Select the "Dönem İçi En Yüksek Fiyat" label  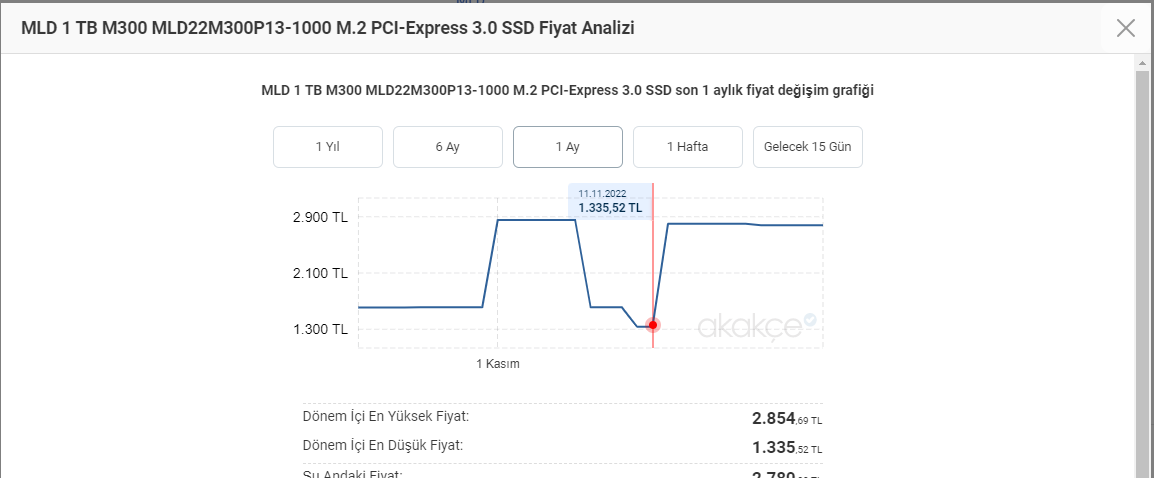[386, 416]
